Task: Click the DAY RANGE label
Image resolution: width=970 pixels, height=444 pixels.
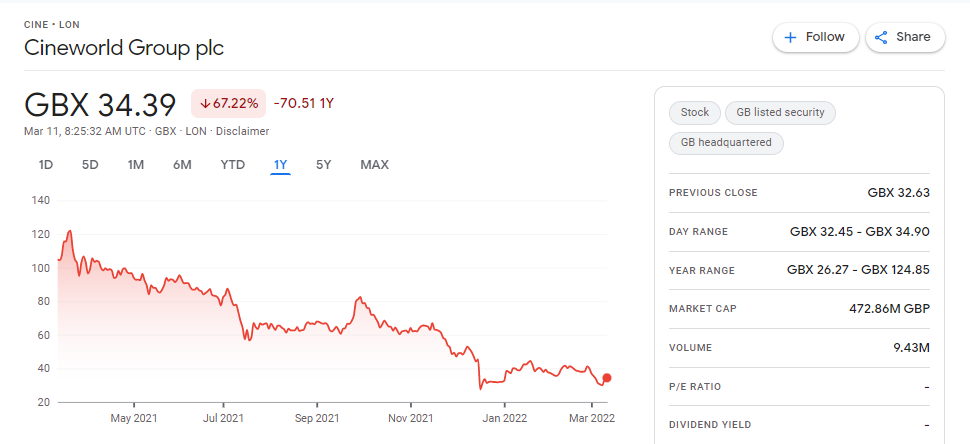Action: point(698,232)
